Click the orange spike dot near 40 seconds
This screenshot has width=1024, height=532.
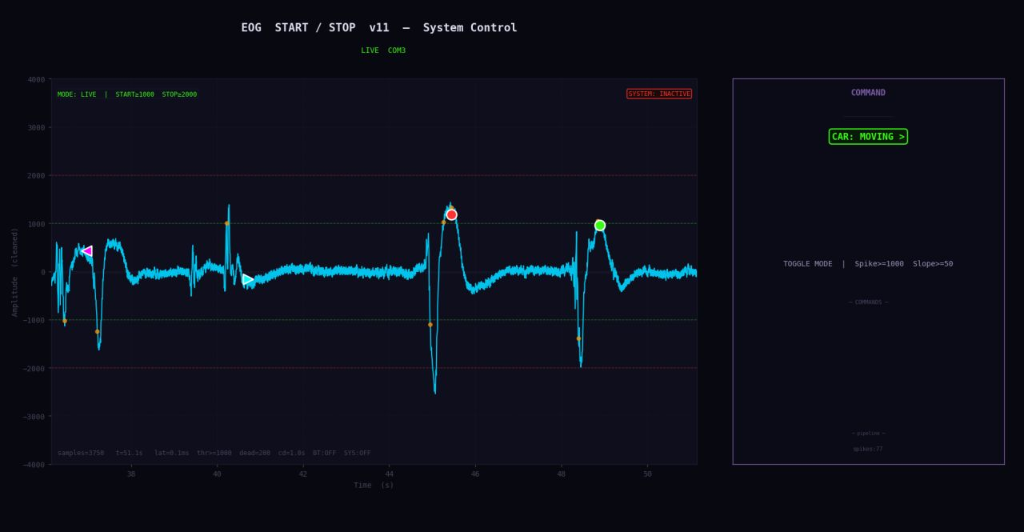[227, 223]
